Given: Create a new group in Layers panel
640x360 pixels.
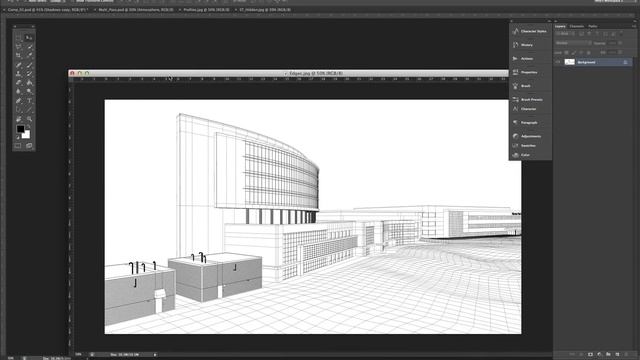Looking at the screenshot, I should click(608, 354).
